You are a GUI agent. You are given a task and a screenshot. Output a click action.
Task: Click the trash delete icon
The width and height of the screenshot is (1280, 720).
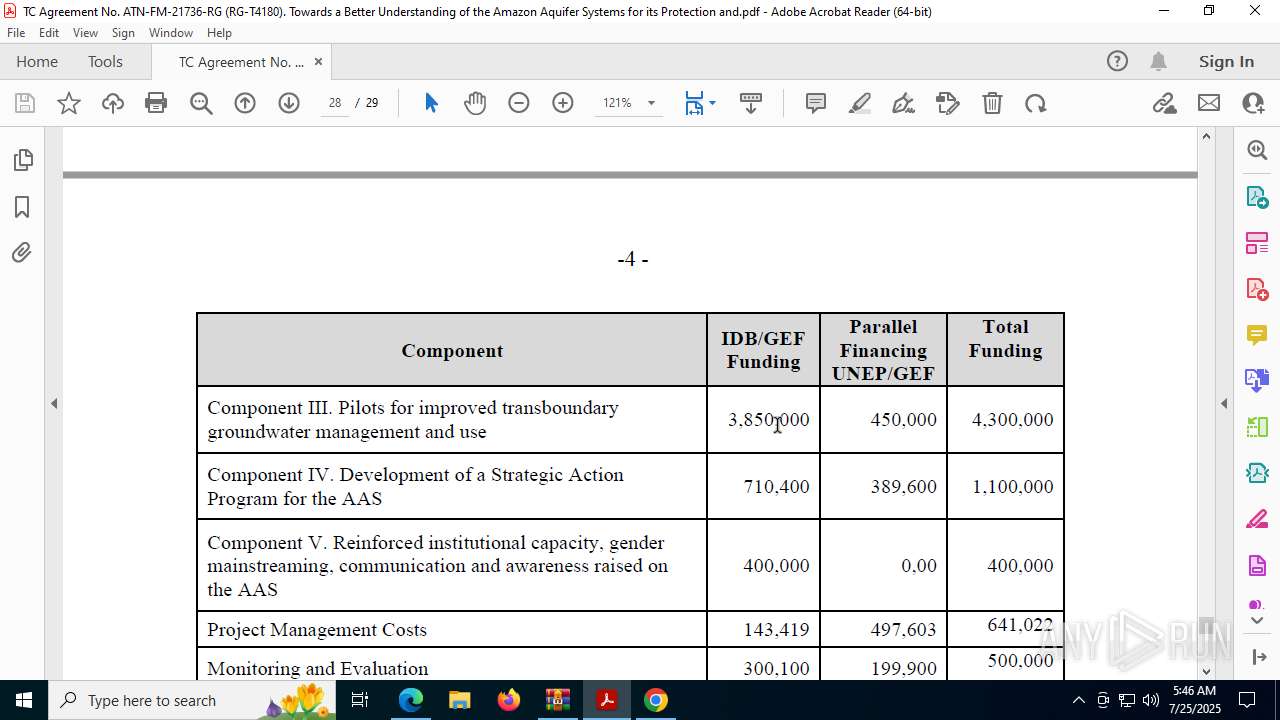pos(992,103)
